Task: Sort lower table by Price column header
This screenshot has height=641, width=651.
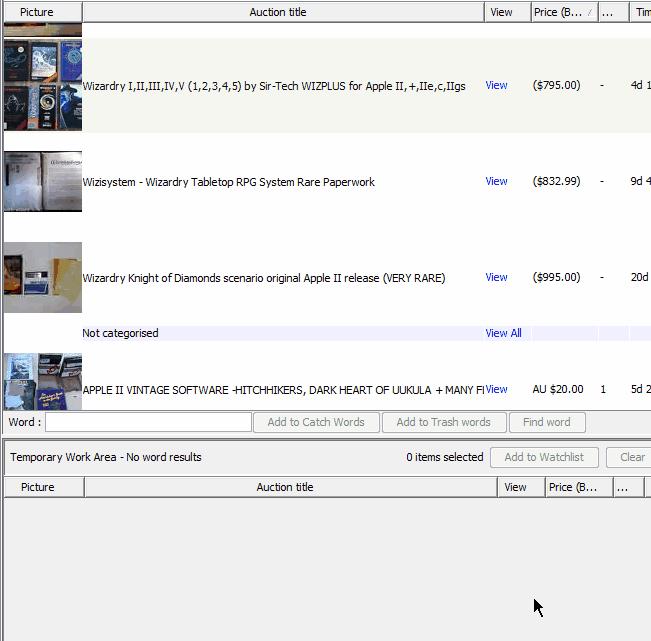Action: click(x=579, y=487)
